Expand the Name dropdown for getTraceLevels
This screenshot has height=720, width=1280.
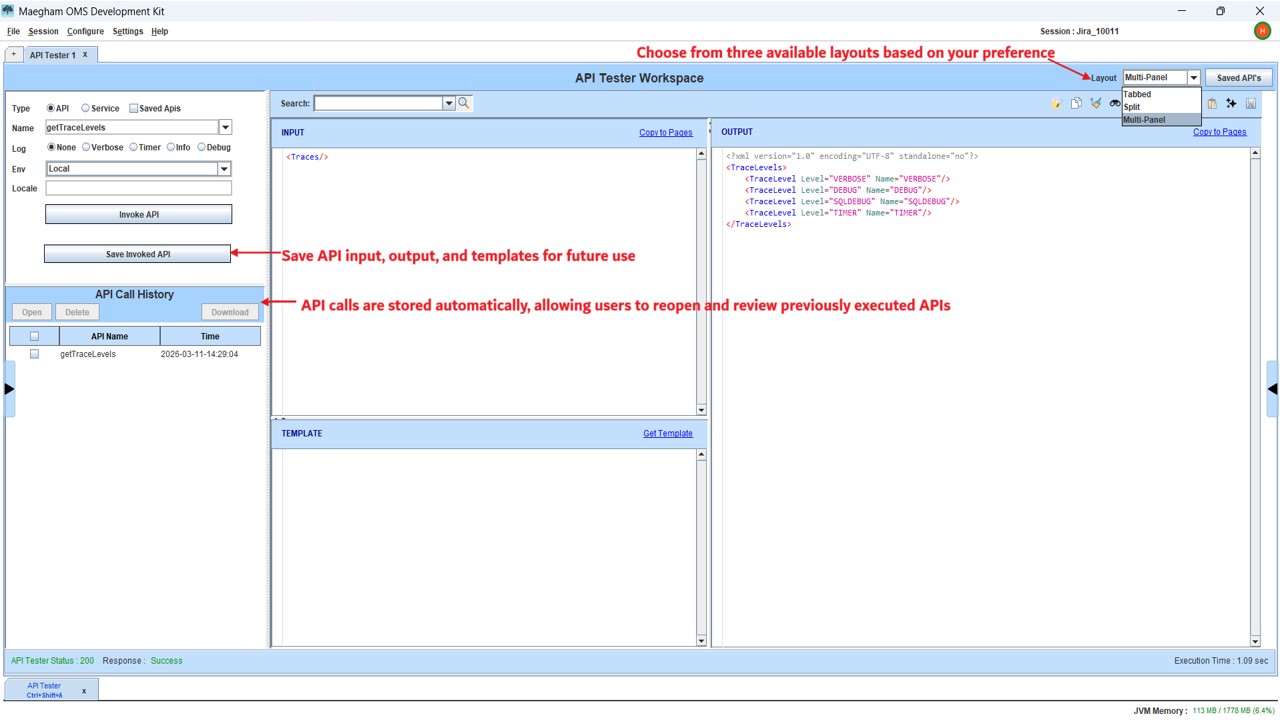coord(225,128)
